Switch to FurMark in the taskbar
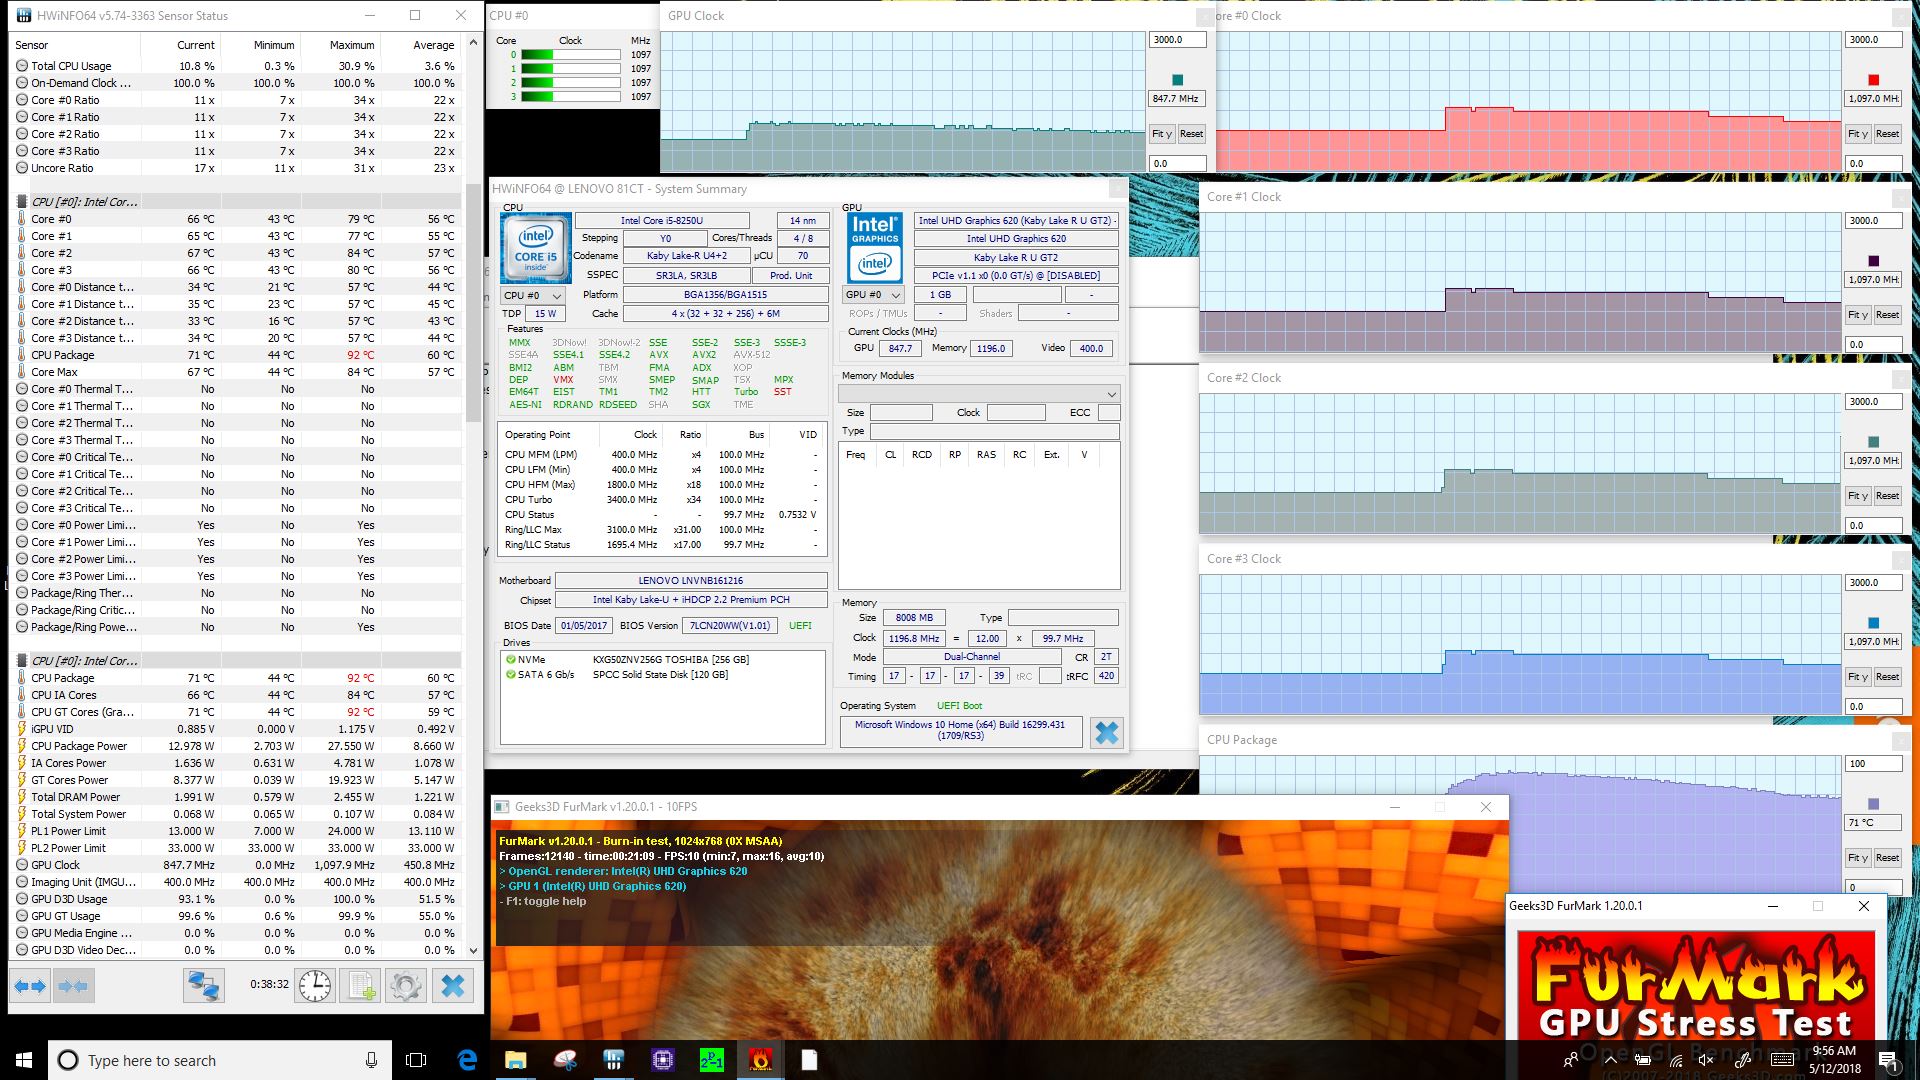 point(760,1060)
